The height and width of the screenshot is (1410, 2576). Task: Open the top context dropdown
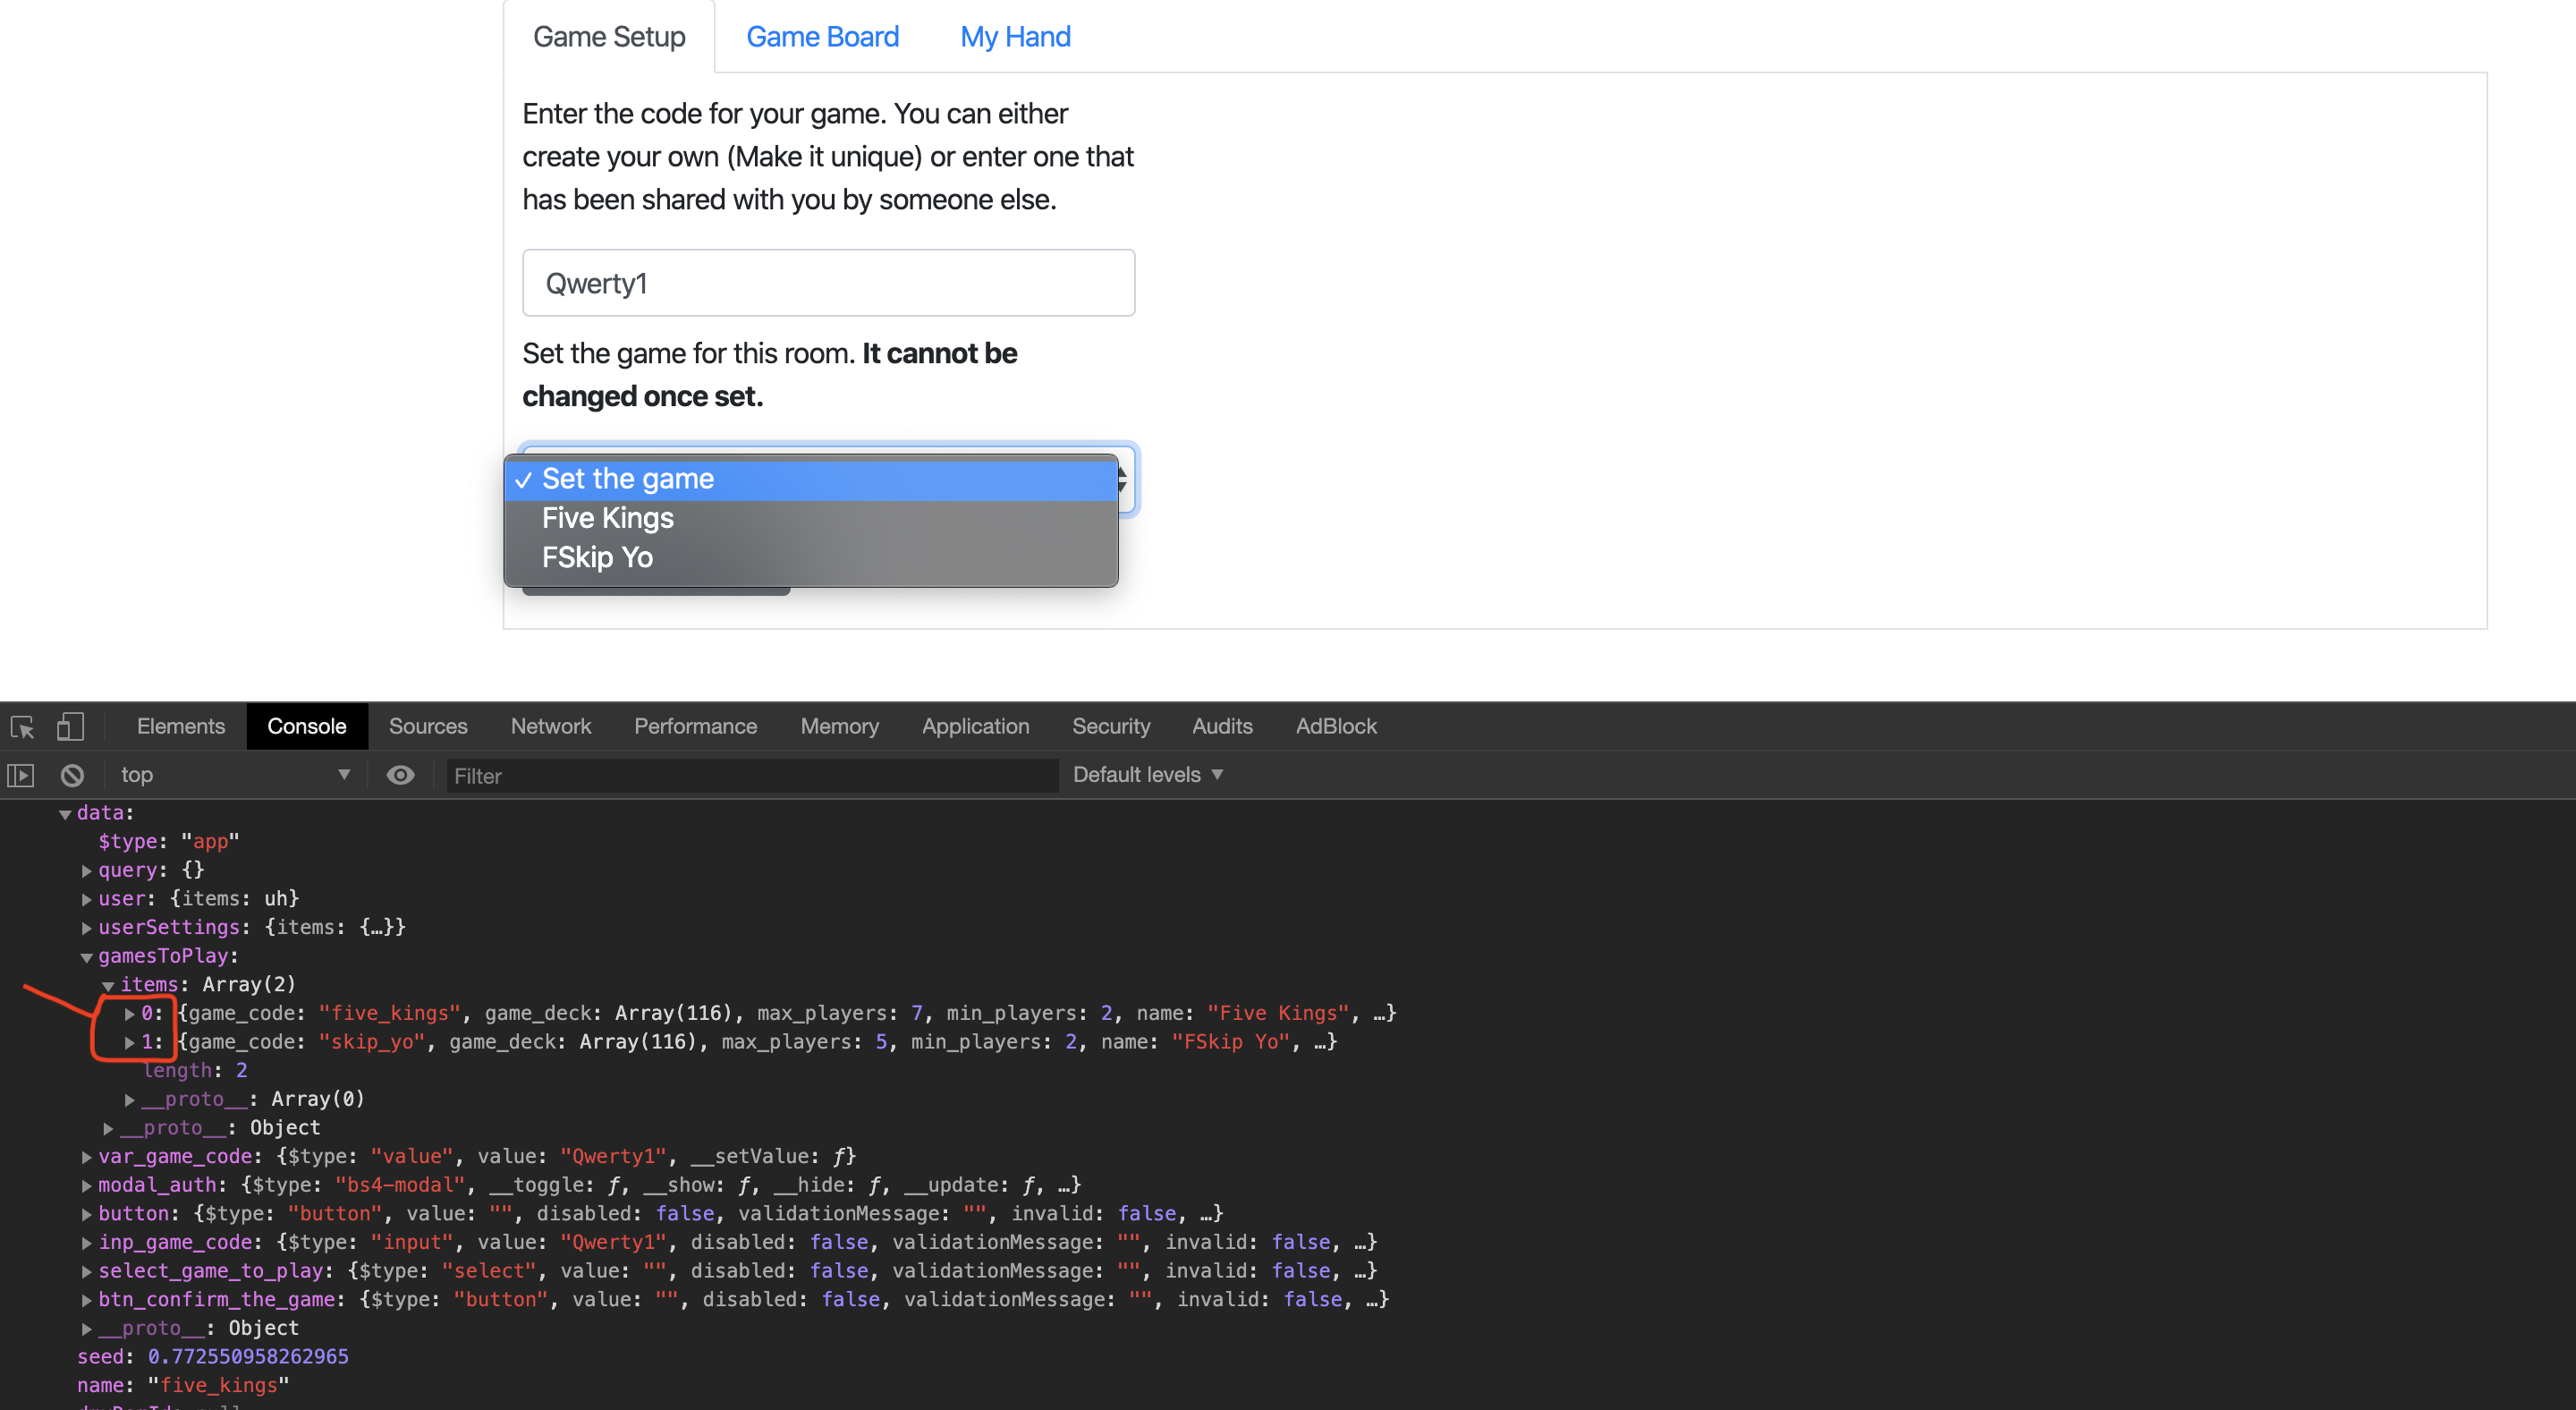(x=235, y=775)
